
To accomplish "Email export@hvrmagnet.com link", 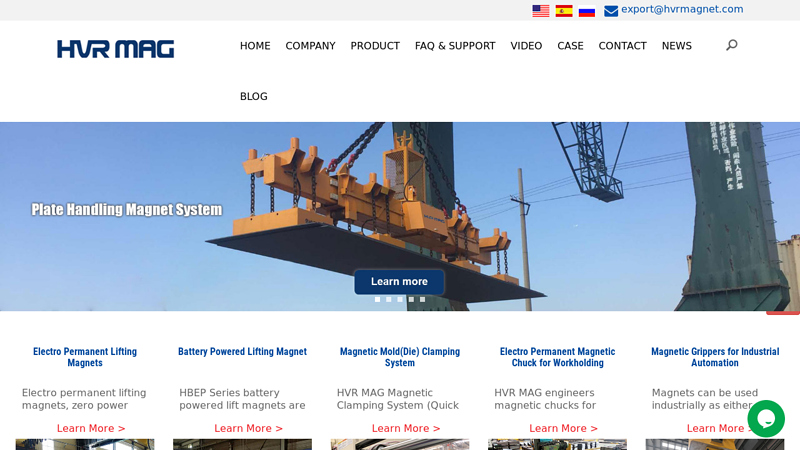I will click(682, 9).
